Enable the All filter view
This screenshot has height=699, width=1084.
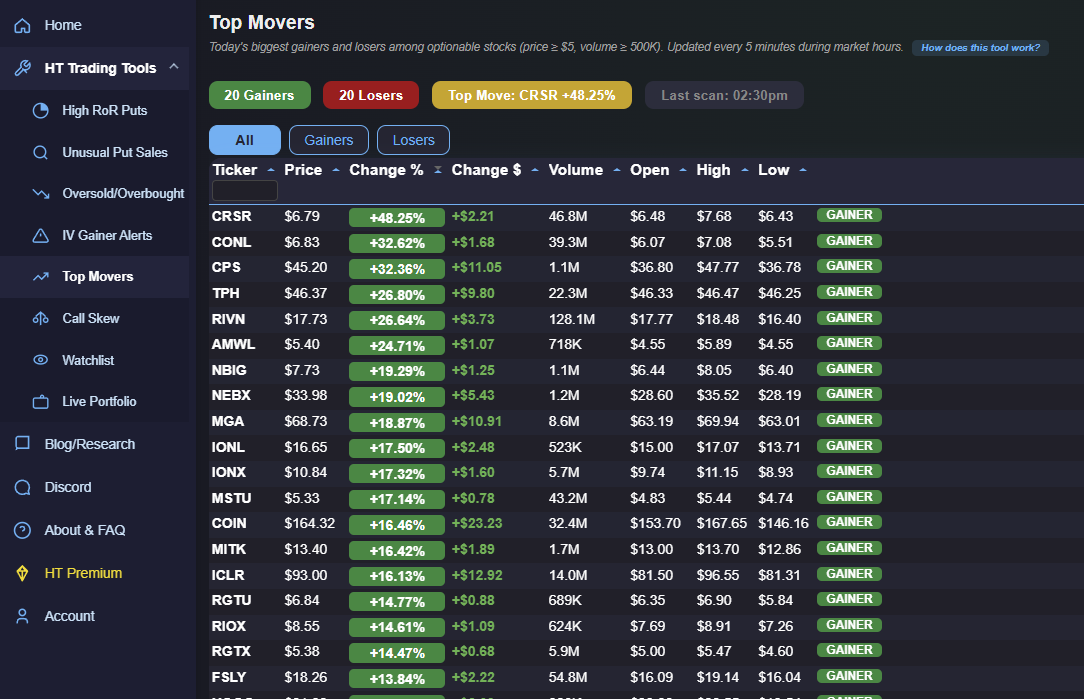click(244, 139)
